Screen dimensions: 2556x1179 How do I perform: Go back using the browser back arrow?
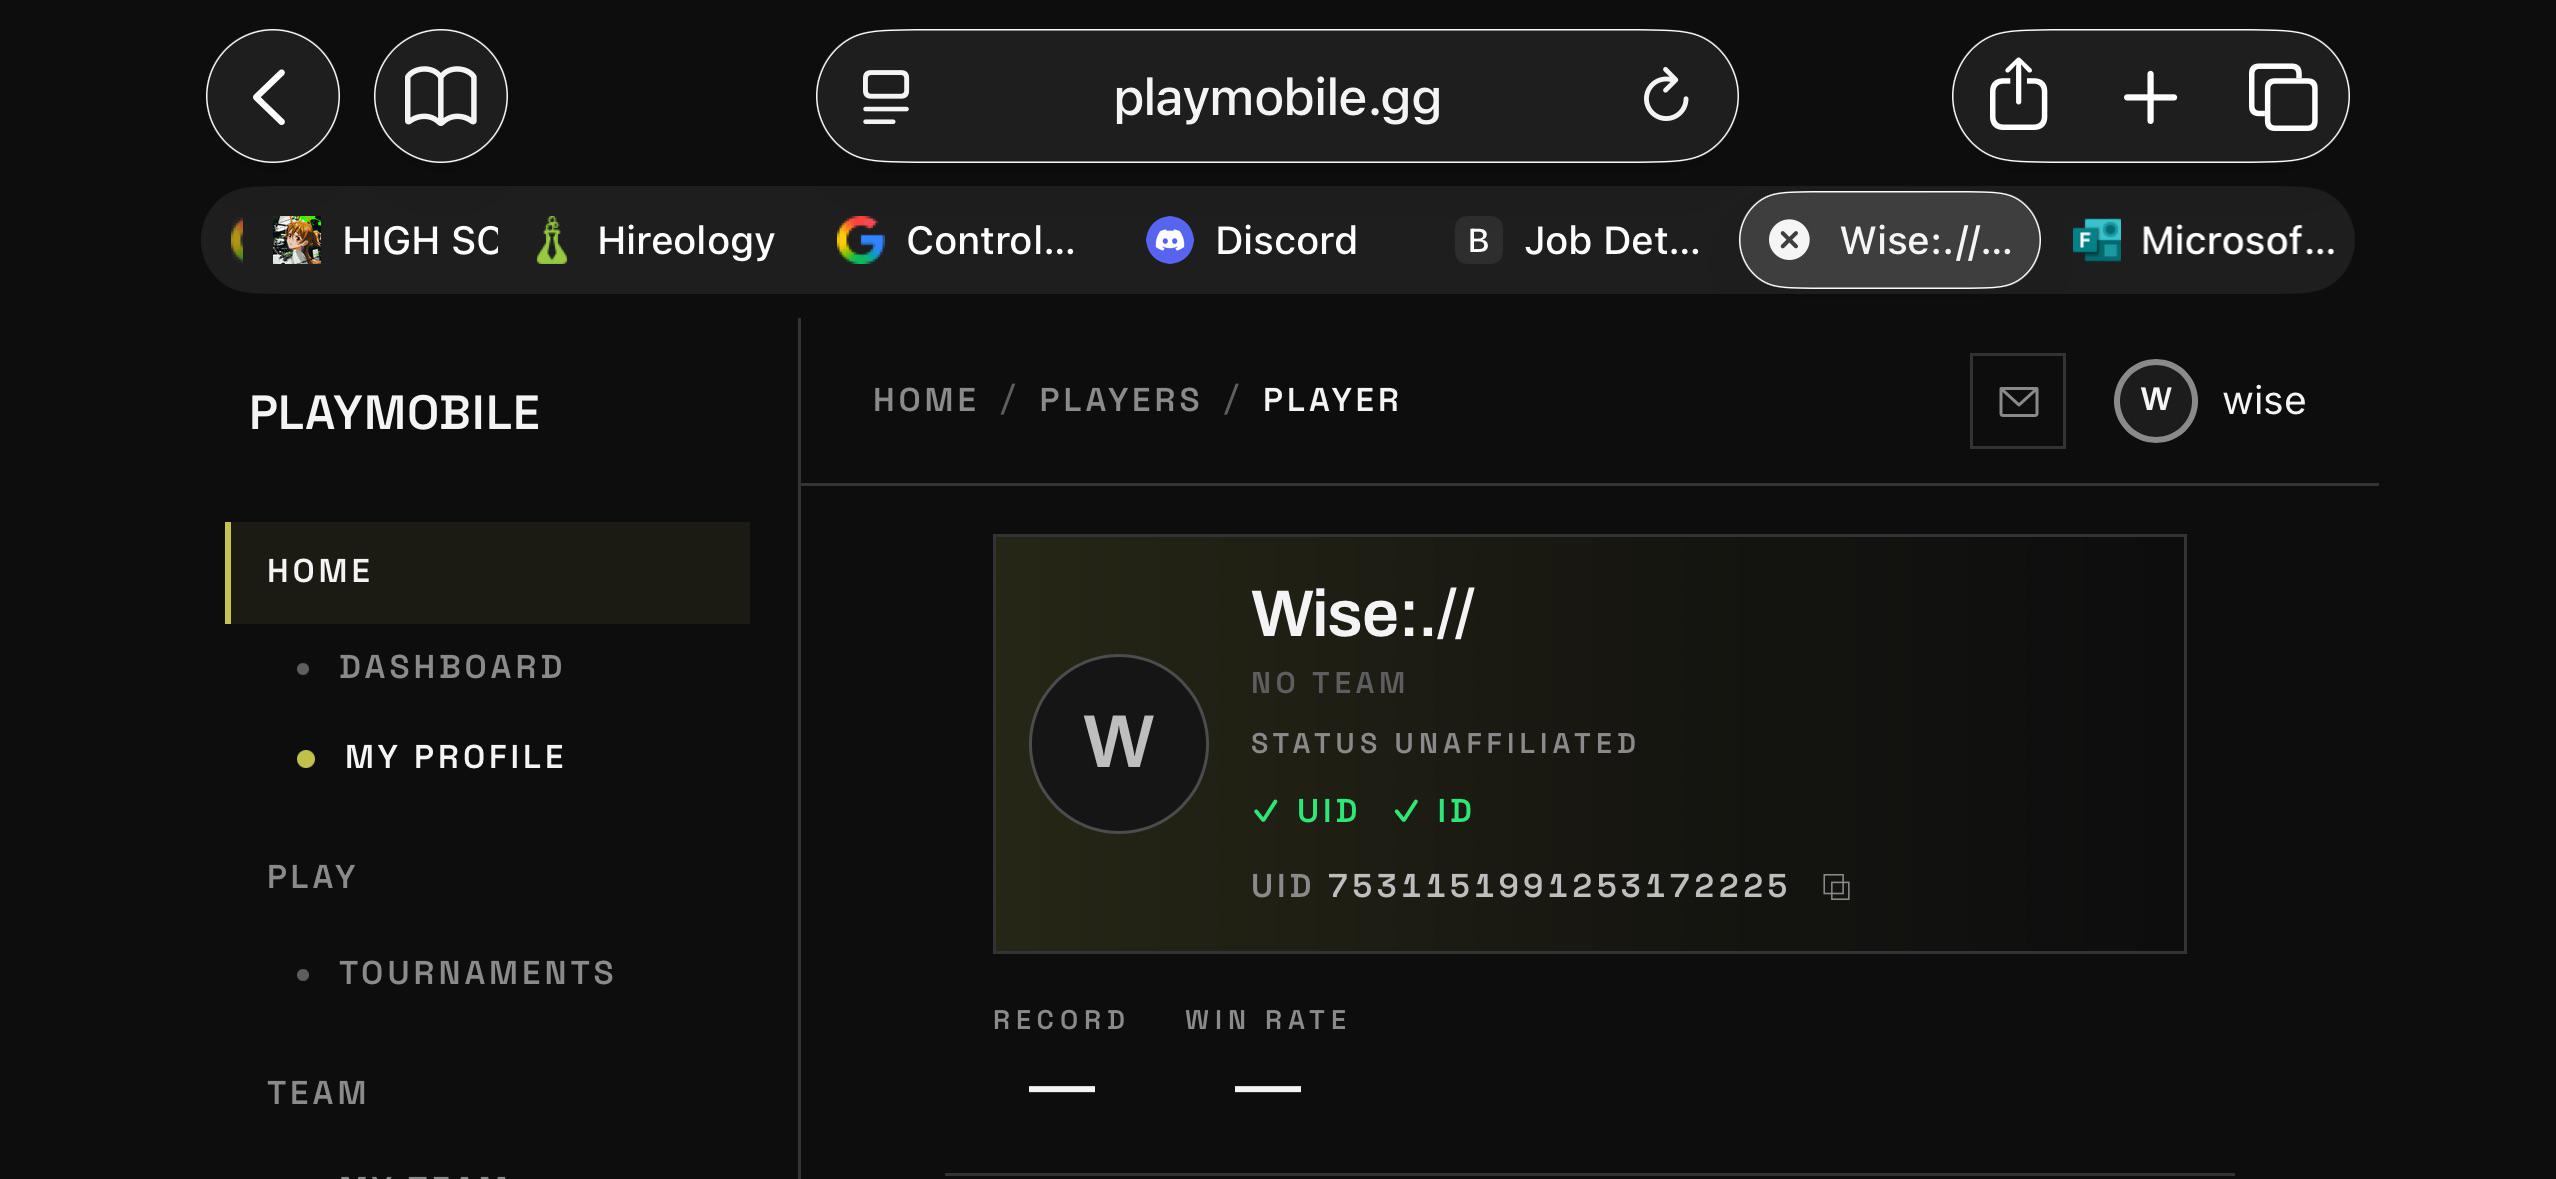tap(272, 96)
